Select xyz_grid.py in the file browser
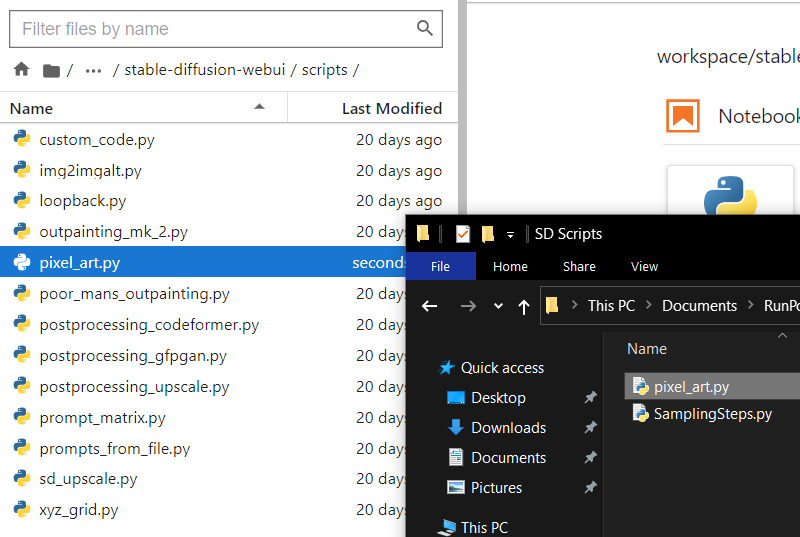 point(79,509)
